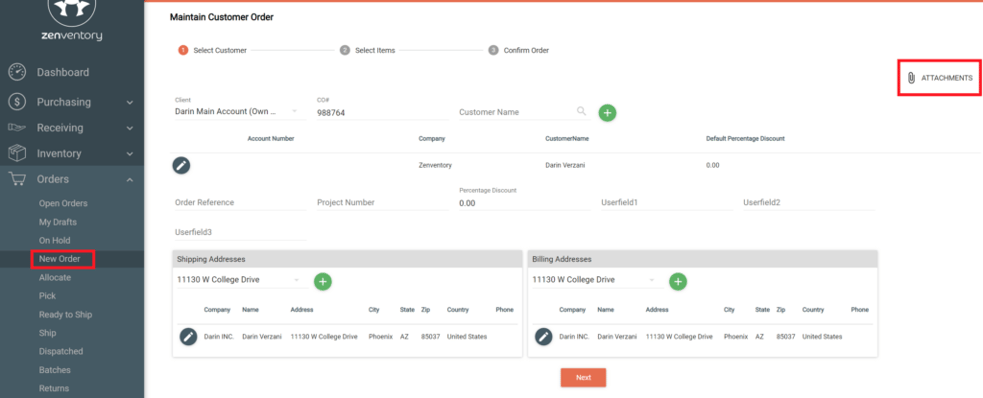Click Billing Addresses panel header

coord(703,259)
